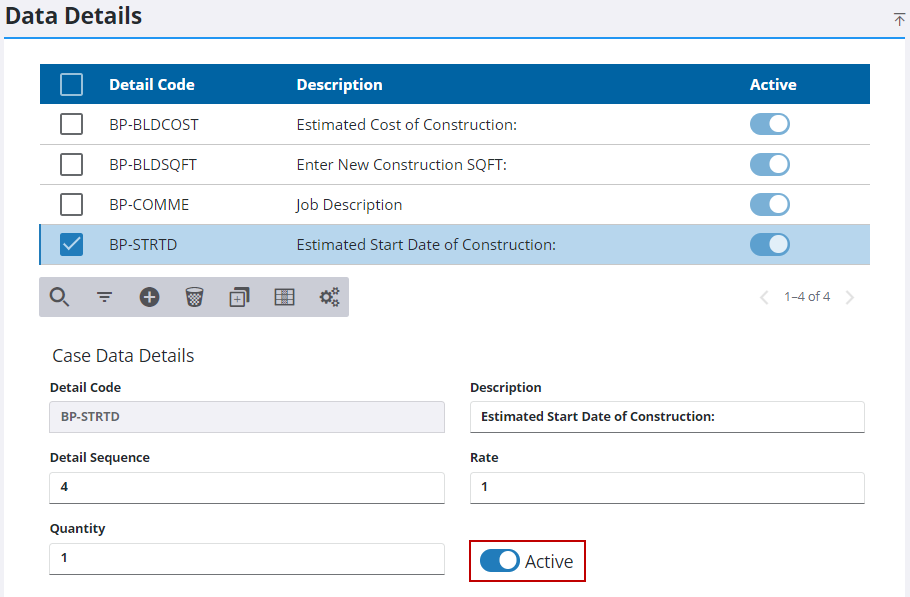Click the '1–4 of 4' pagination text
The height and width of the screenshot is (597, 910).
pyautogui.click(x=807, y=297)
